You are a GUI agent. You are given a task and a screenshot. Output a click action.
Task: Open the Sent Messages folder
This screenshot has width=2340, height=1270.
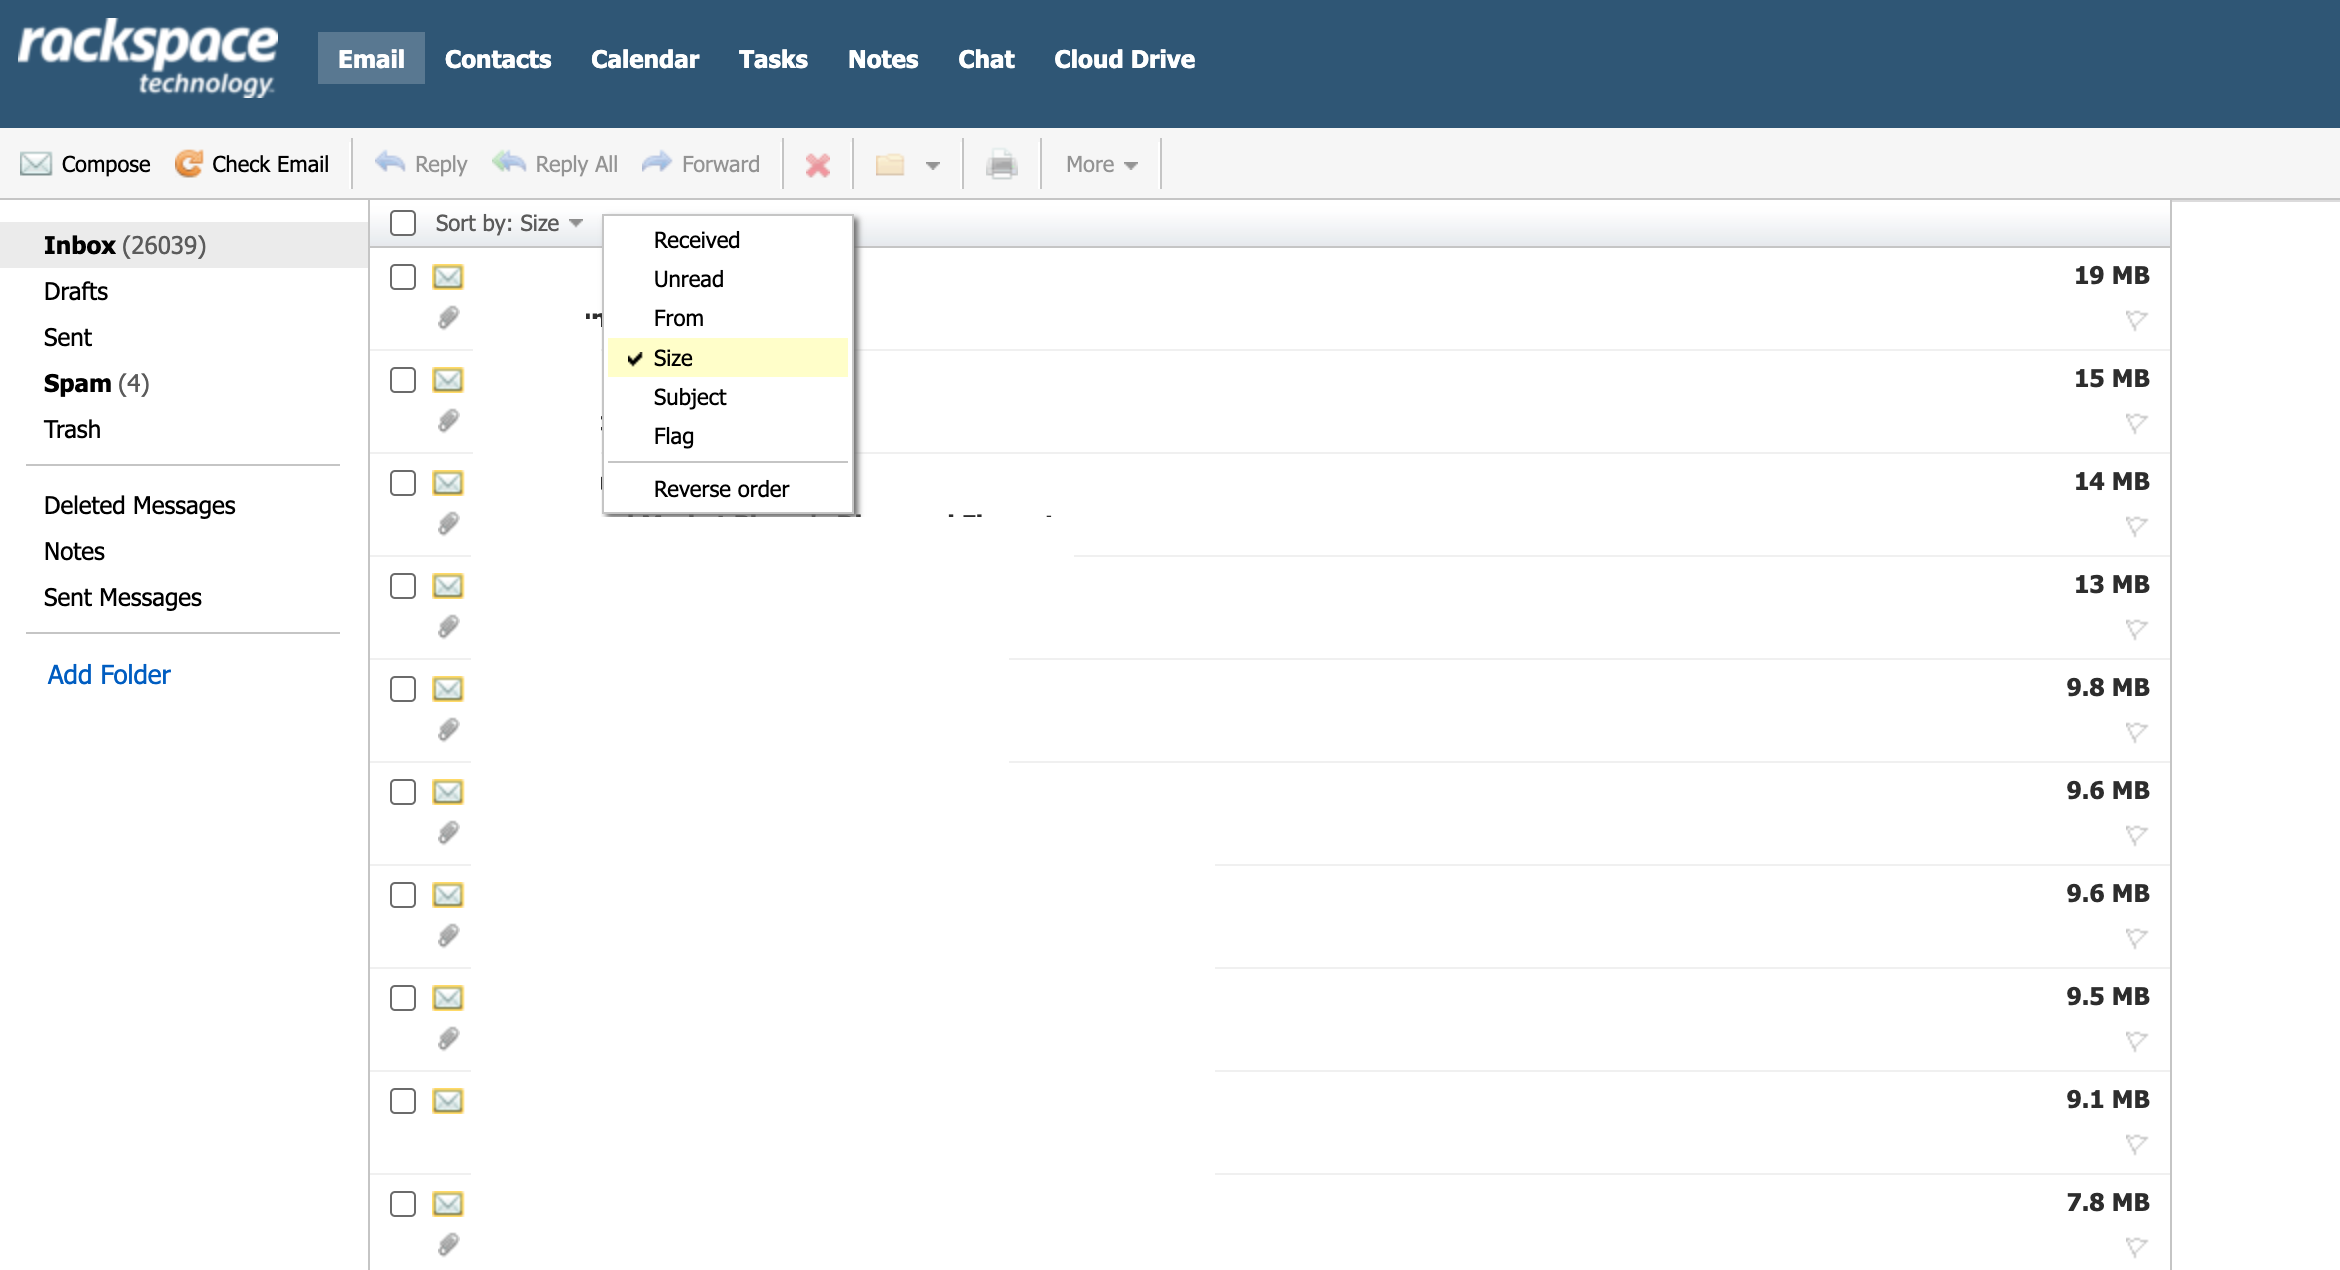pos(122,597)
